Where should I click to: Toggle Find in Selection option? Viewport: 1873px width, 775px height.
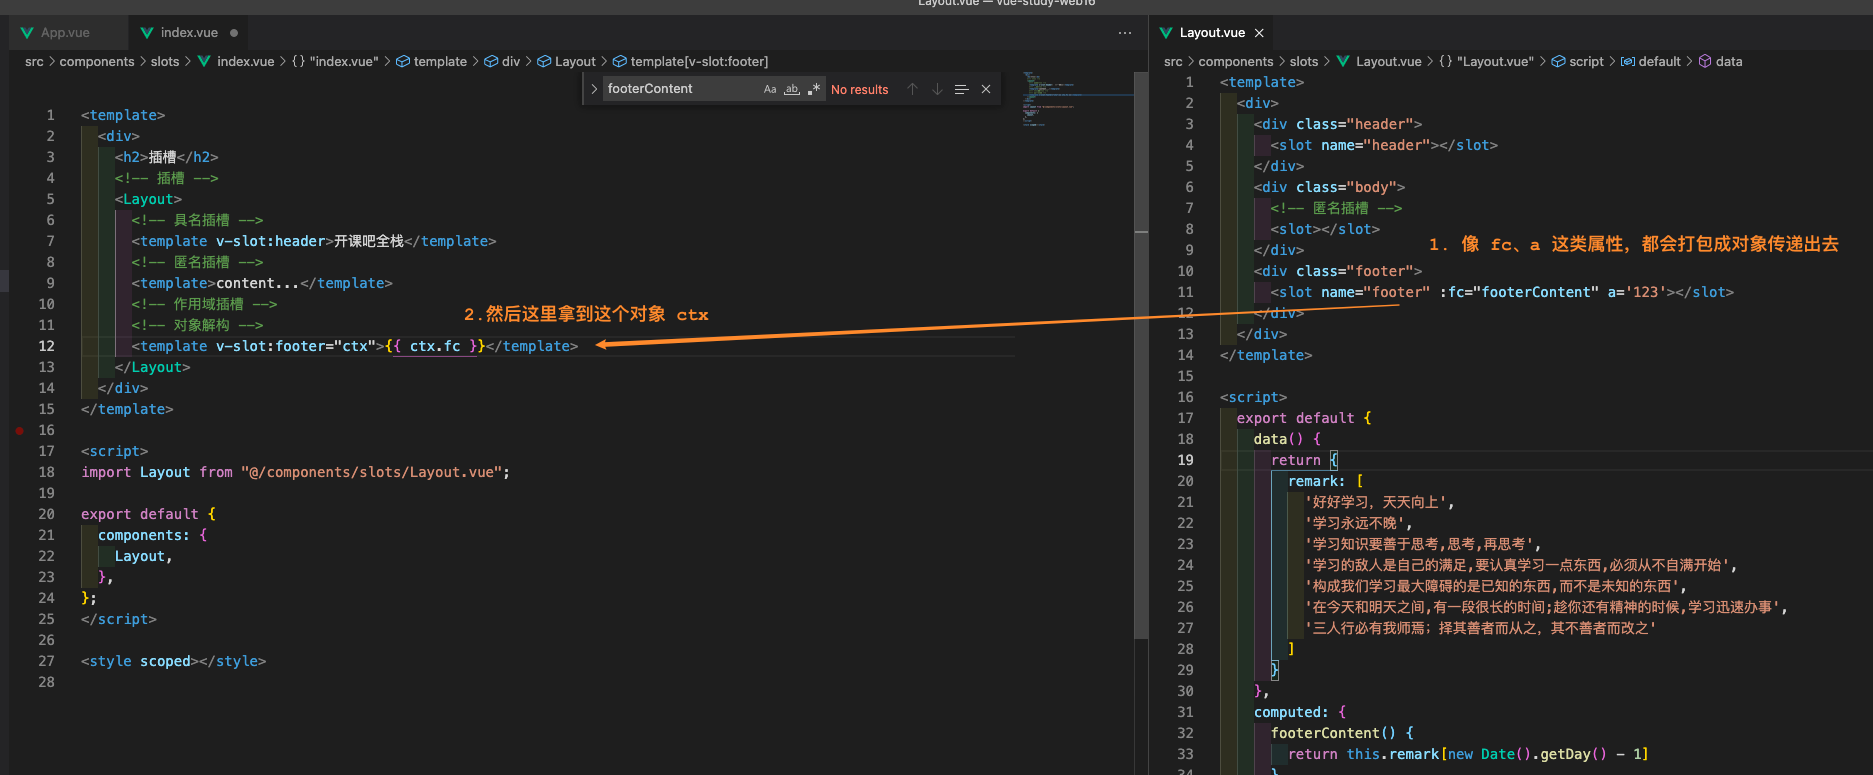pyautogui.click(x=961, y=89)
